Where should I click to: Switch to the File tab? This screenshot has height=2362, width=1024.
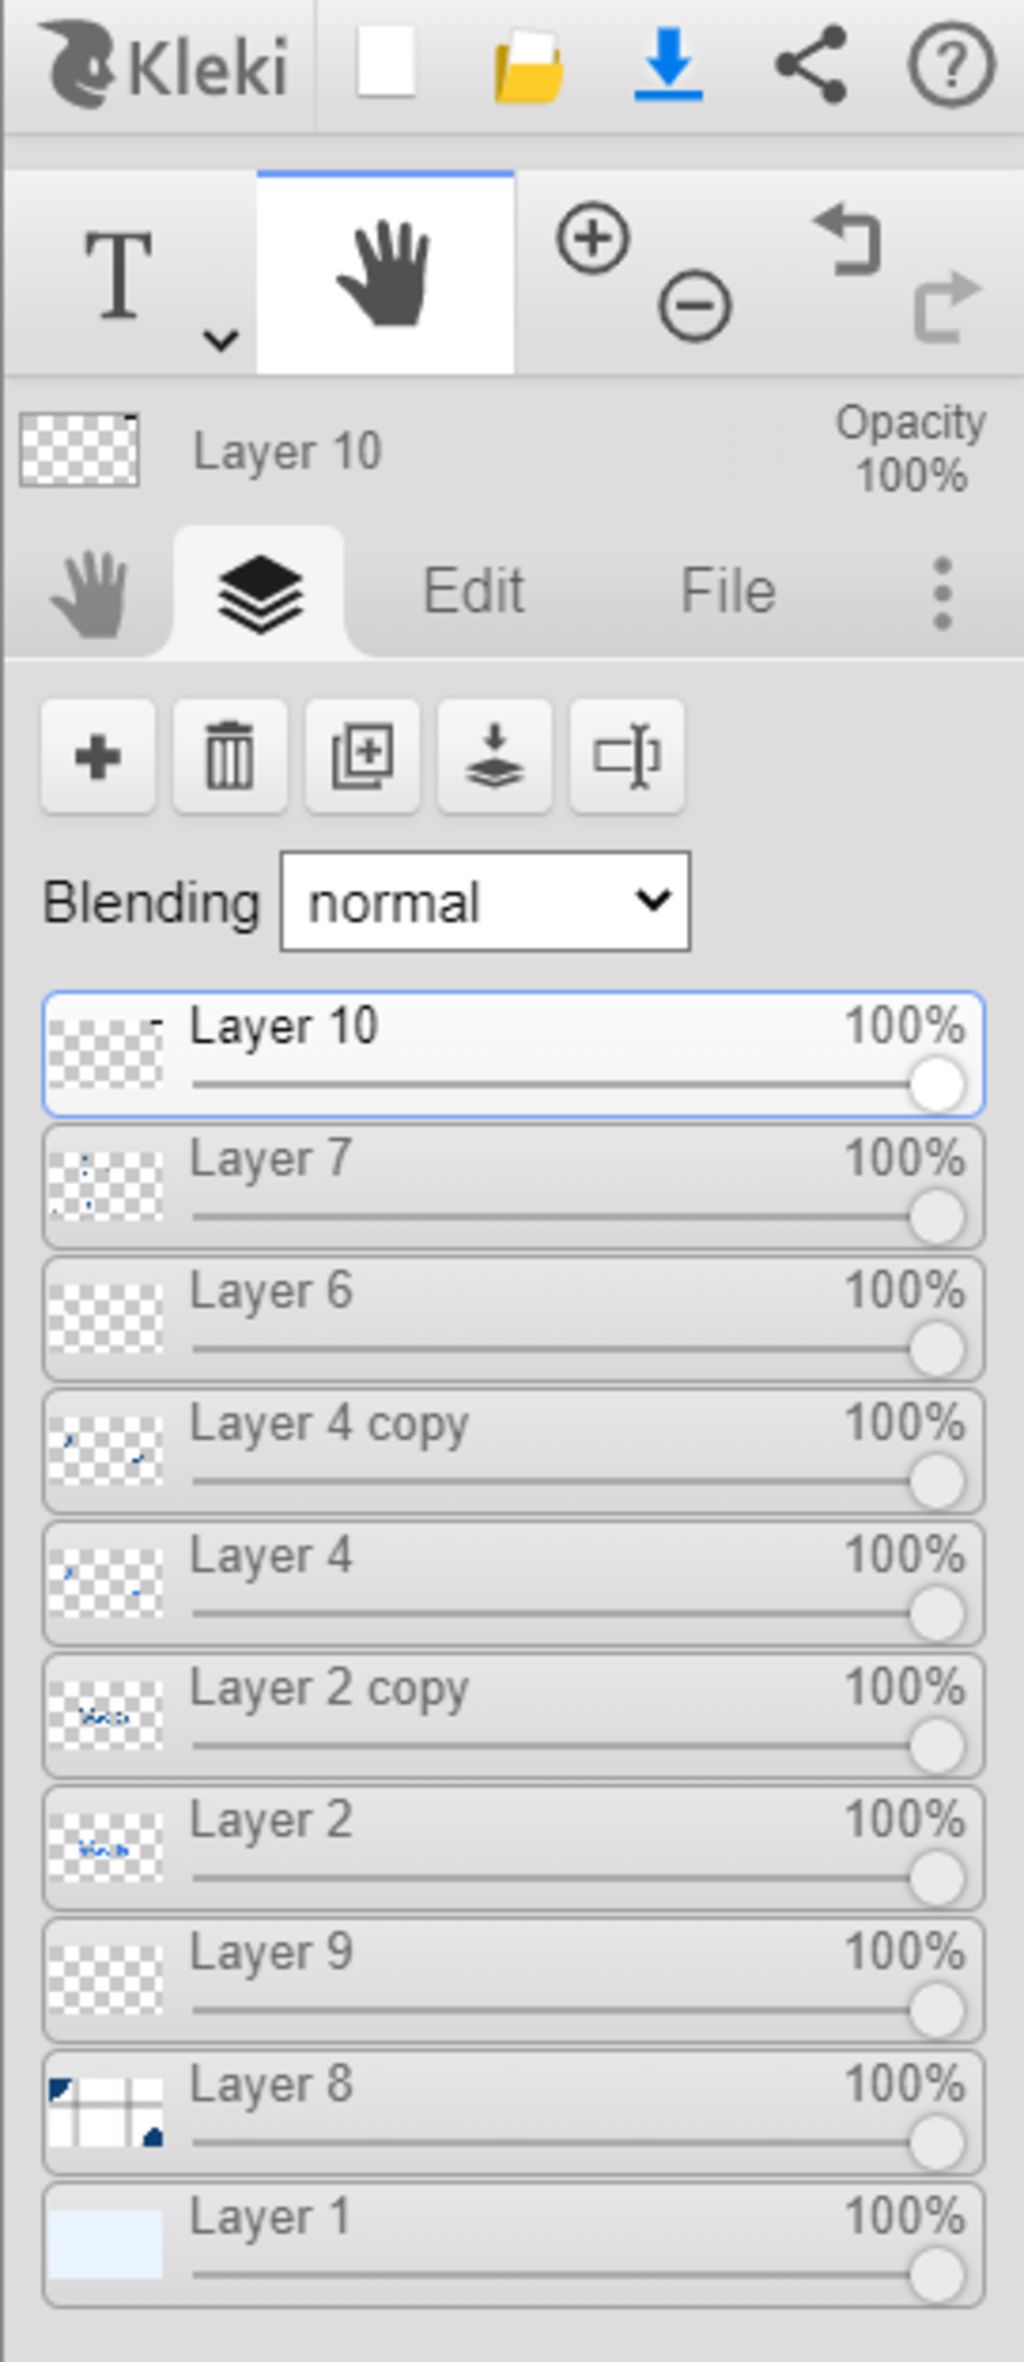(x=728, y=591)
